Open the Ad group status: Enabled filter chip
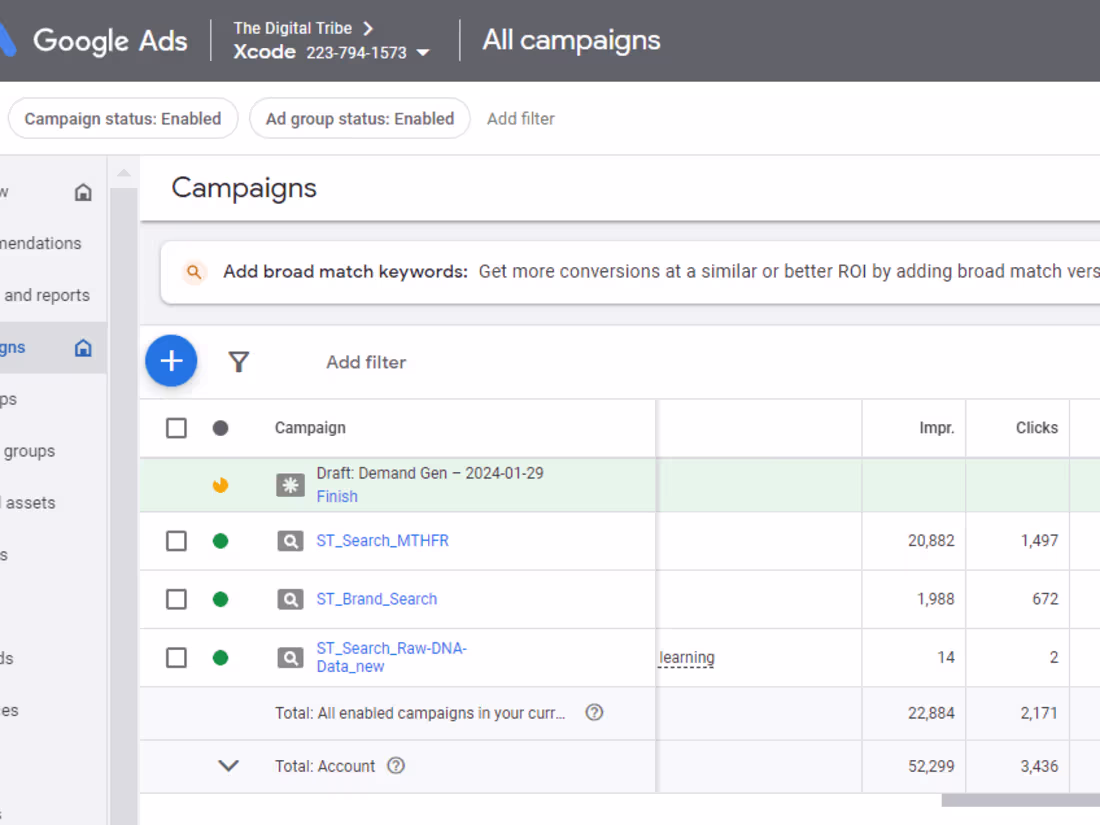The image size is (1100, 825). point(360,119)
